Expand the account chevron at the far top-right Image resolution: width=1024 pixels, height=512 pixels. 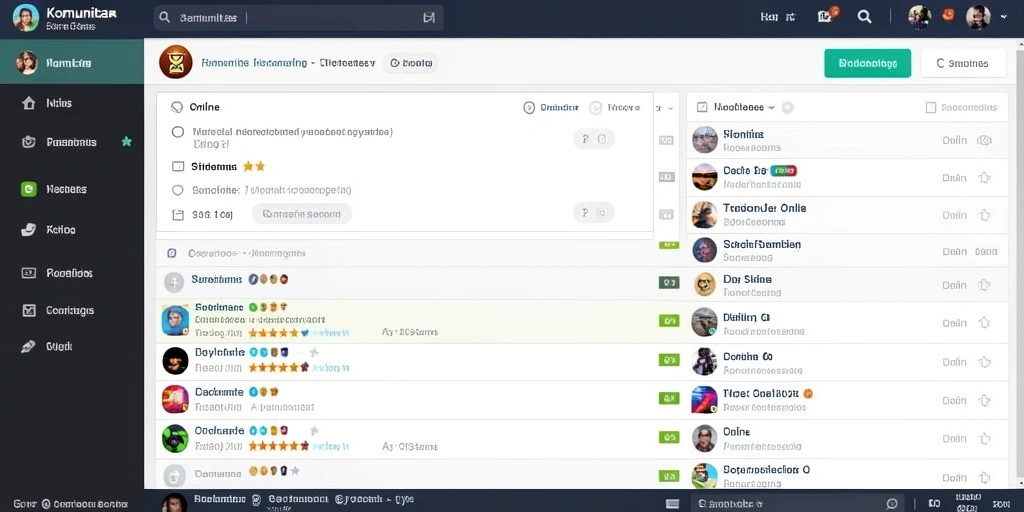point(1004,18)
